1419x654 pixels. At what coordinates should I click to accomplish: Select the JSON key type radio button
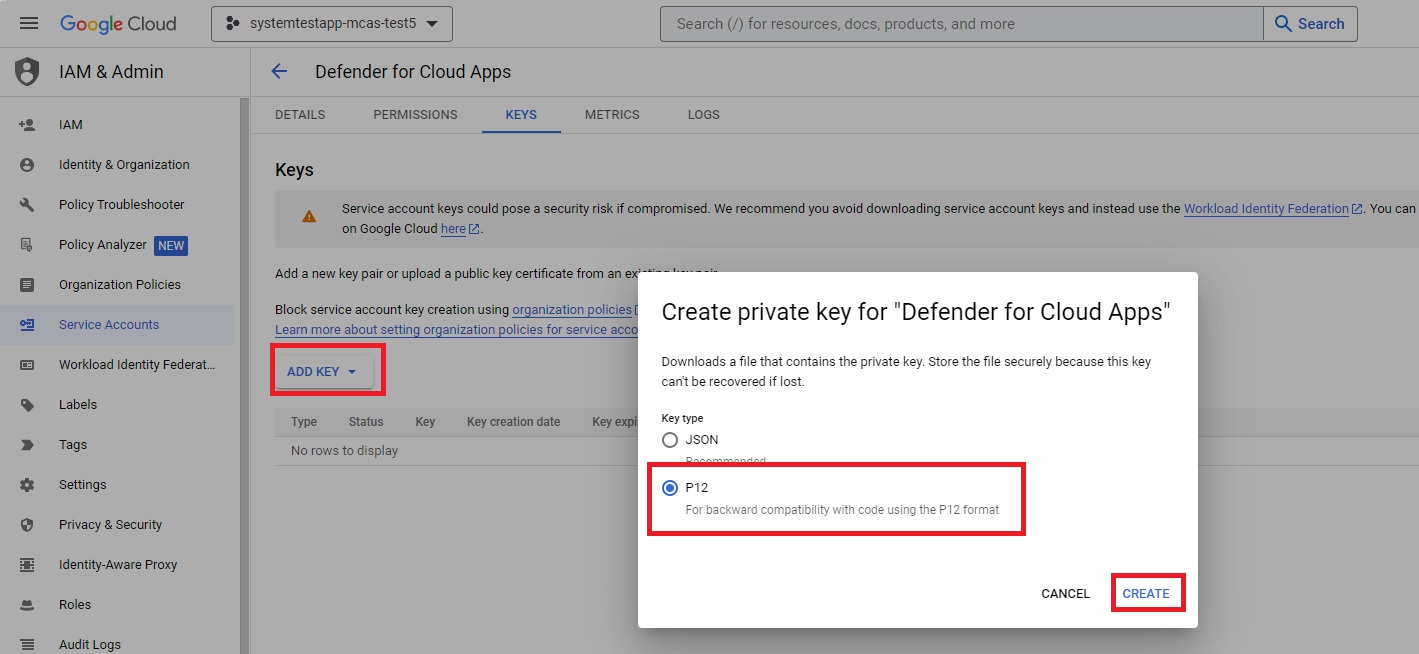(670, 440)
